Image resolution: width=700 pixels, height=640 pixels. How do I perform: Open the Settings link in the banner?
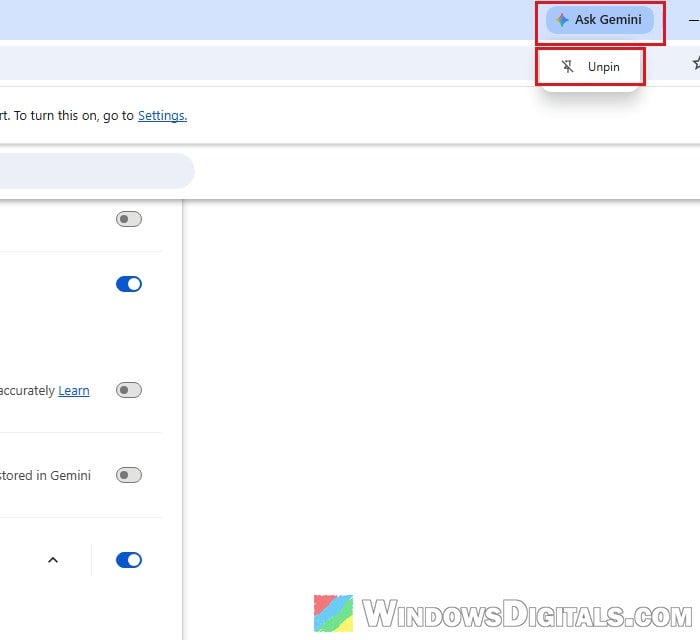[162, 116]
